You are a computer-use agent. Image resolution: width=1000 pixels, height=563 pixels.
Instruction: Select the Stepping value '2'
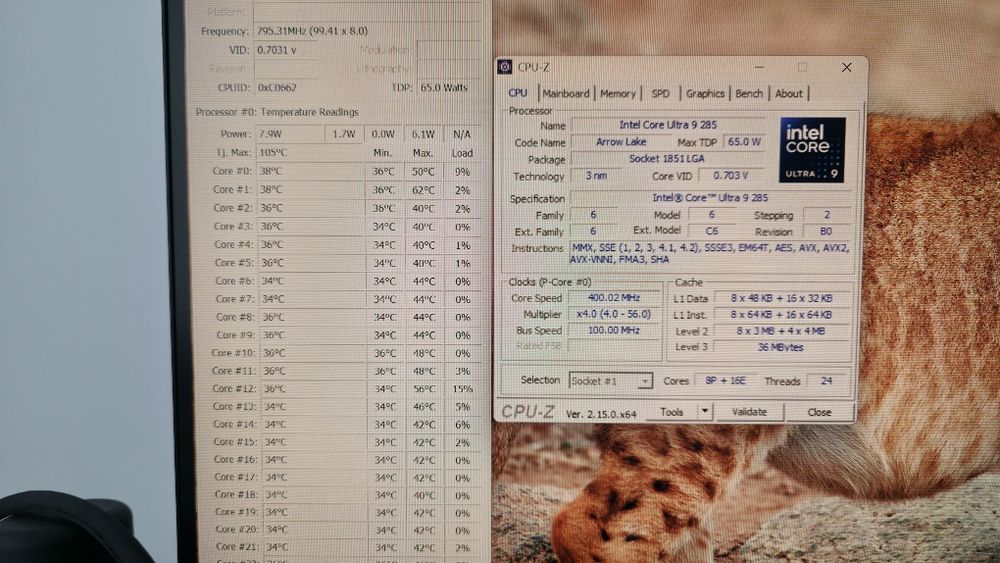click(x=827, y=215)
